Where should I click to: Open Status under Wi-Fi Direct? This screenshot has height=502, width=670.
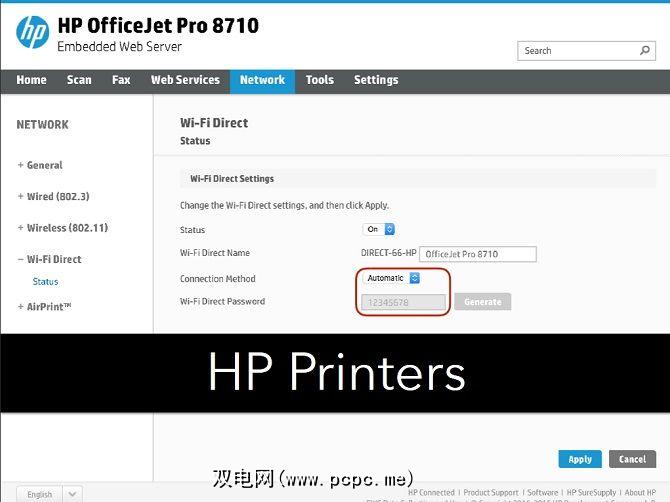[45, 282]
